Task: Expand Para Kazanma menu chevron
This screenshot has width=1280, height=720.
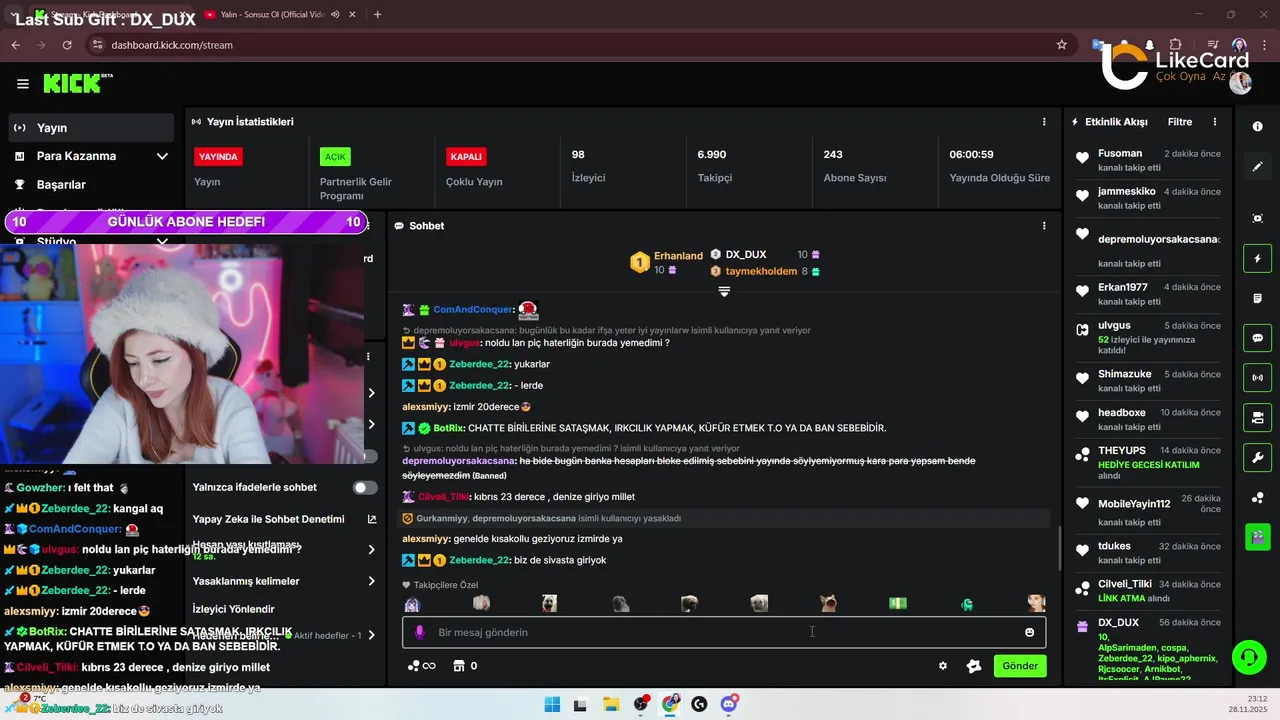Action: point(162,156)
